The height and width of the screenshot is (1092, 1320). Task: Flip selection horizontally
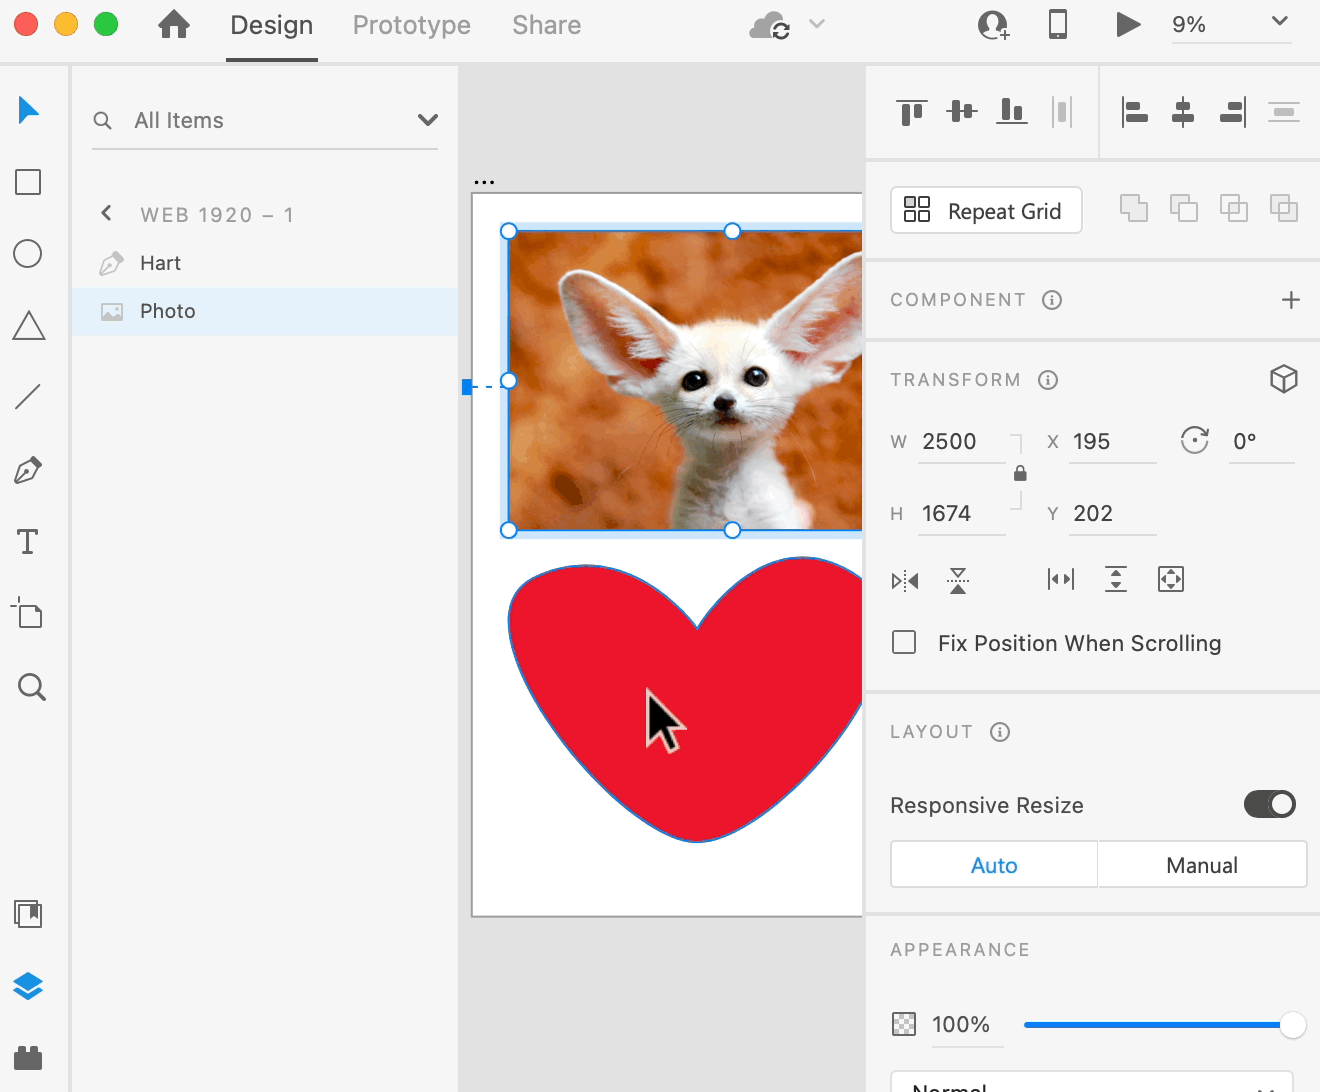(905, 581)
